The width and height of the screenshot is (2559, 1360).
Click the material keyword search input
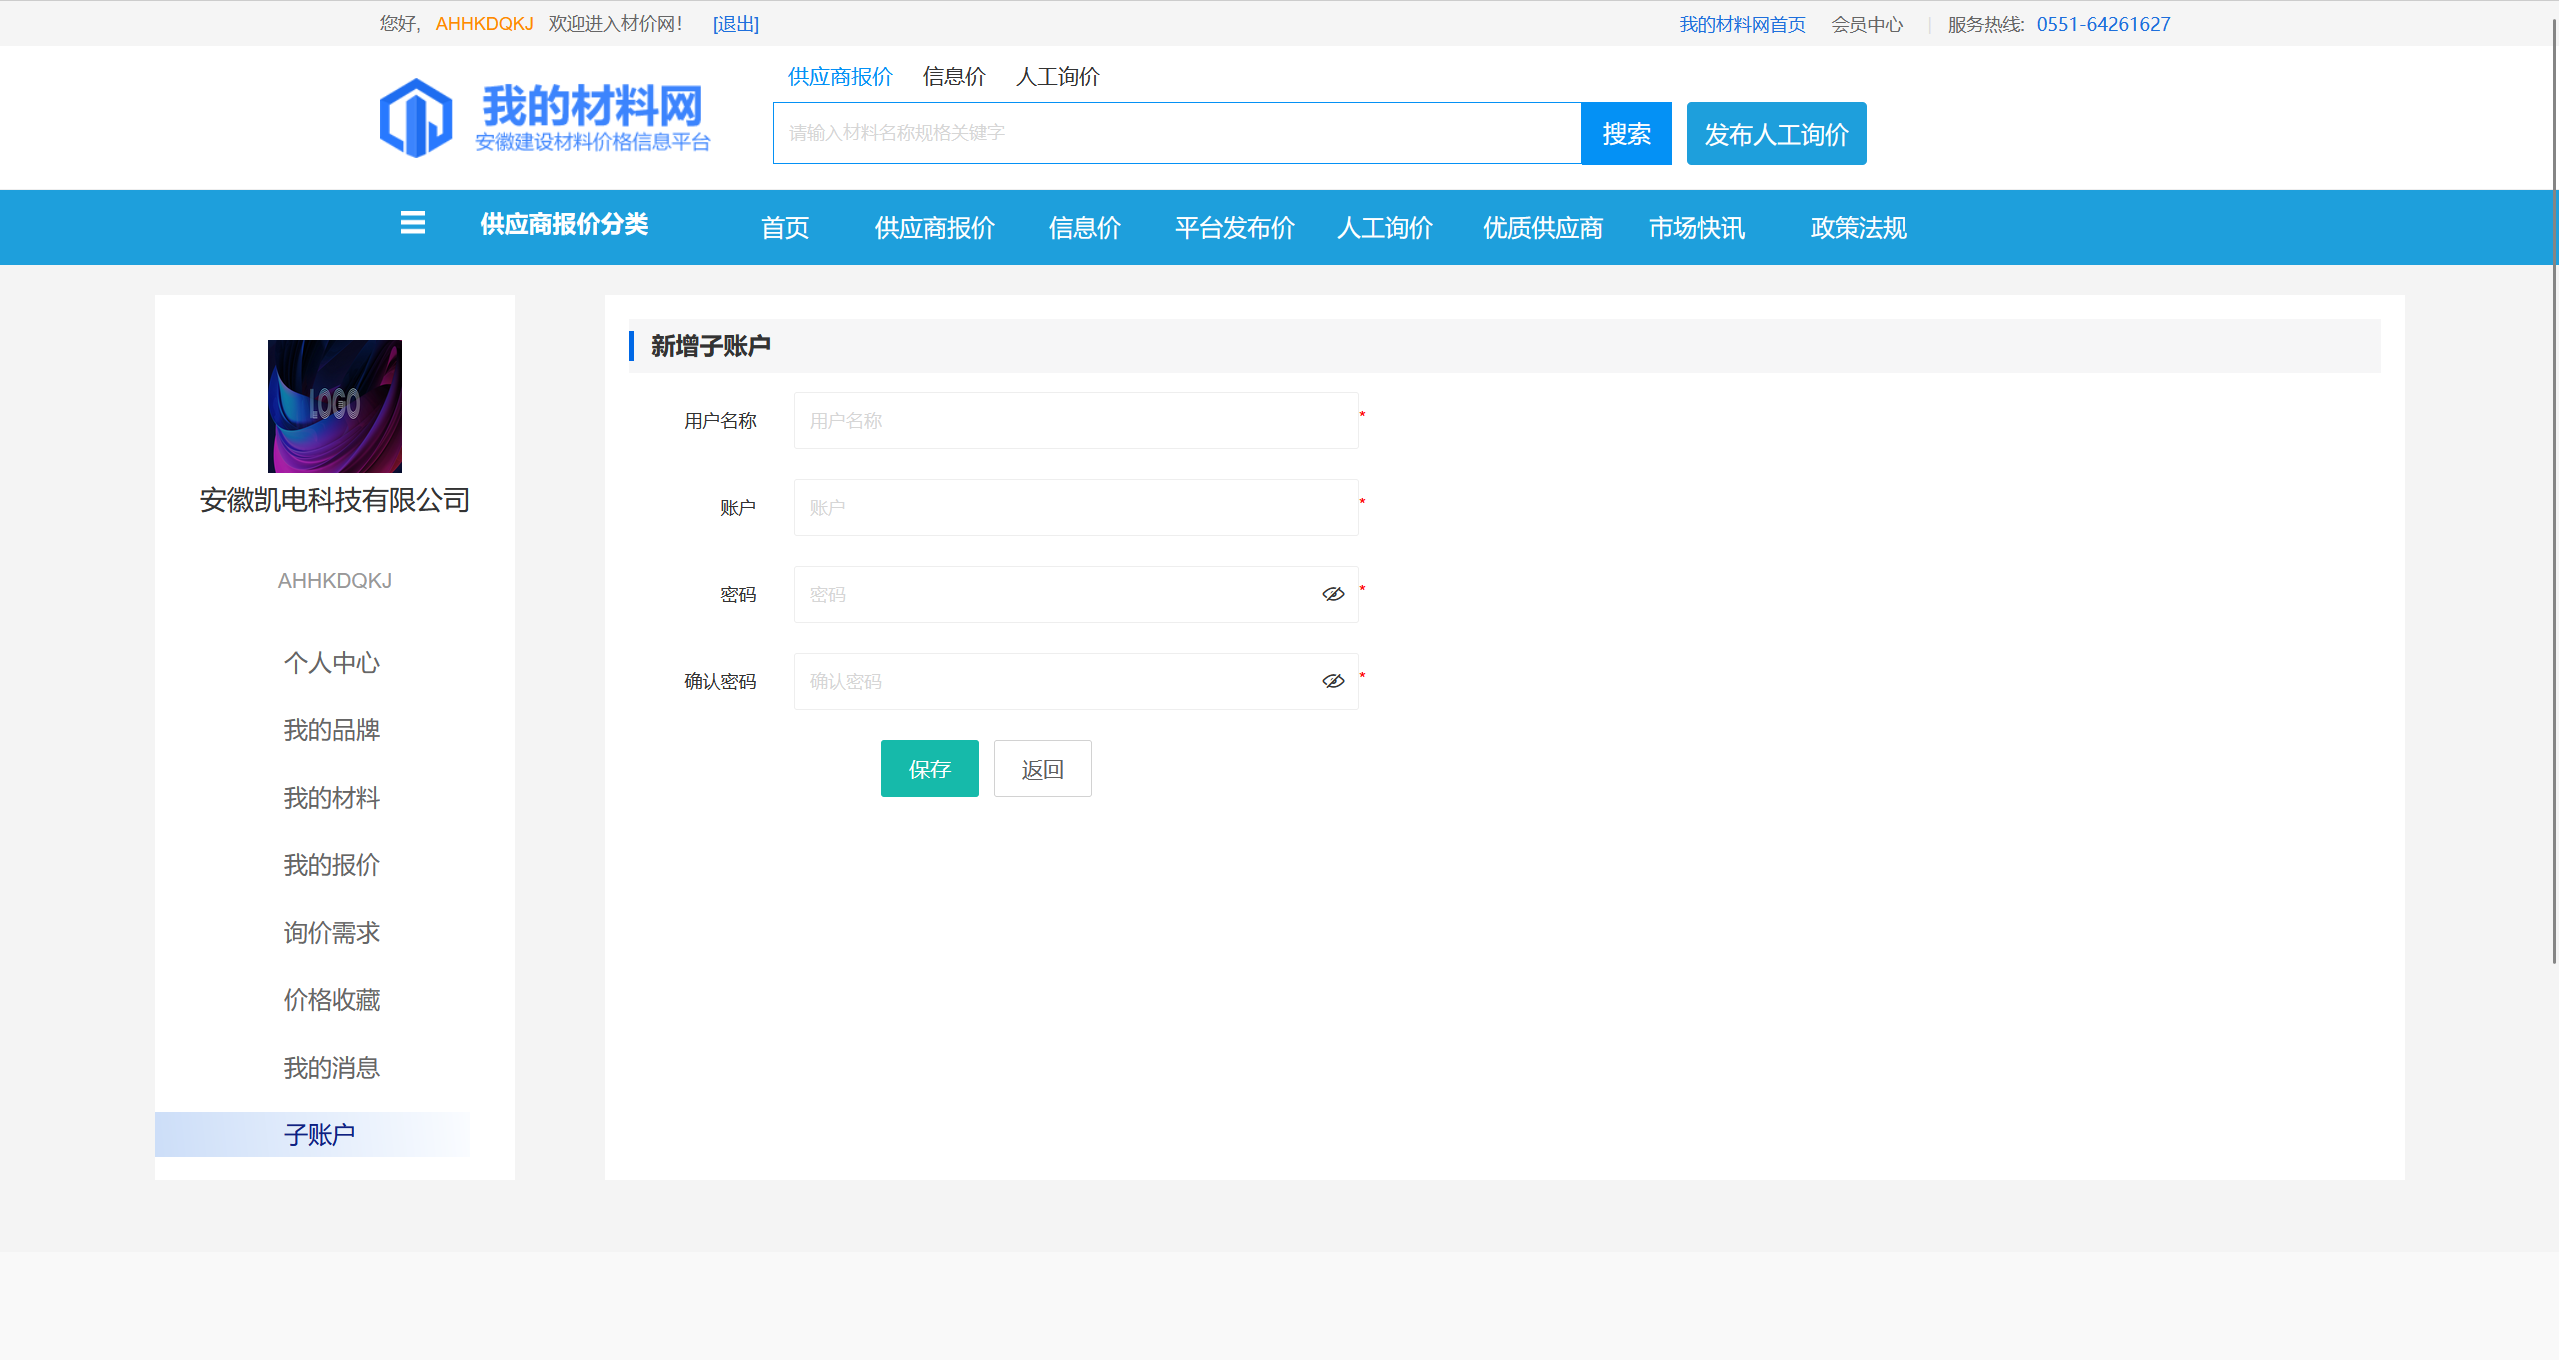1176,133
